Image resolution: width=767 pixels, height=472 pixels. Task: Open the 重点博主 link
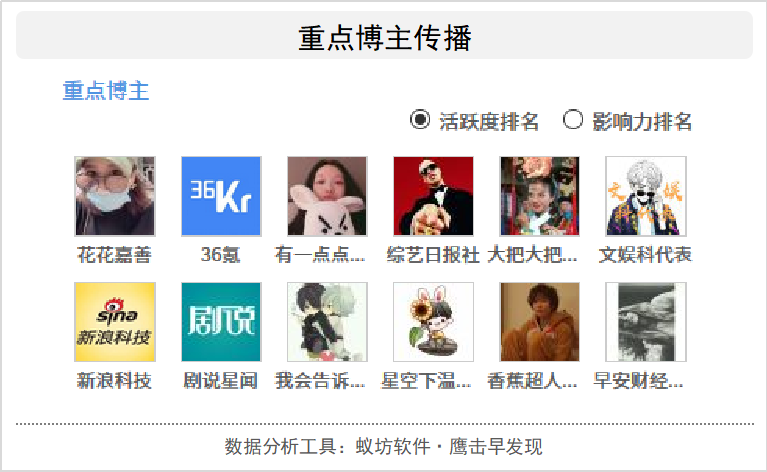[106, 91]
